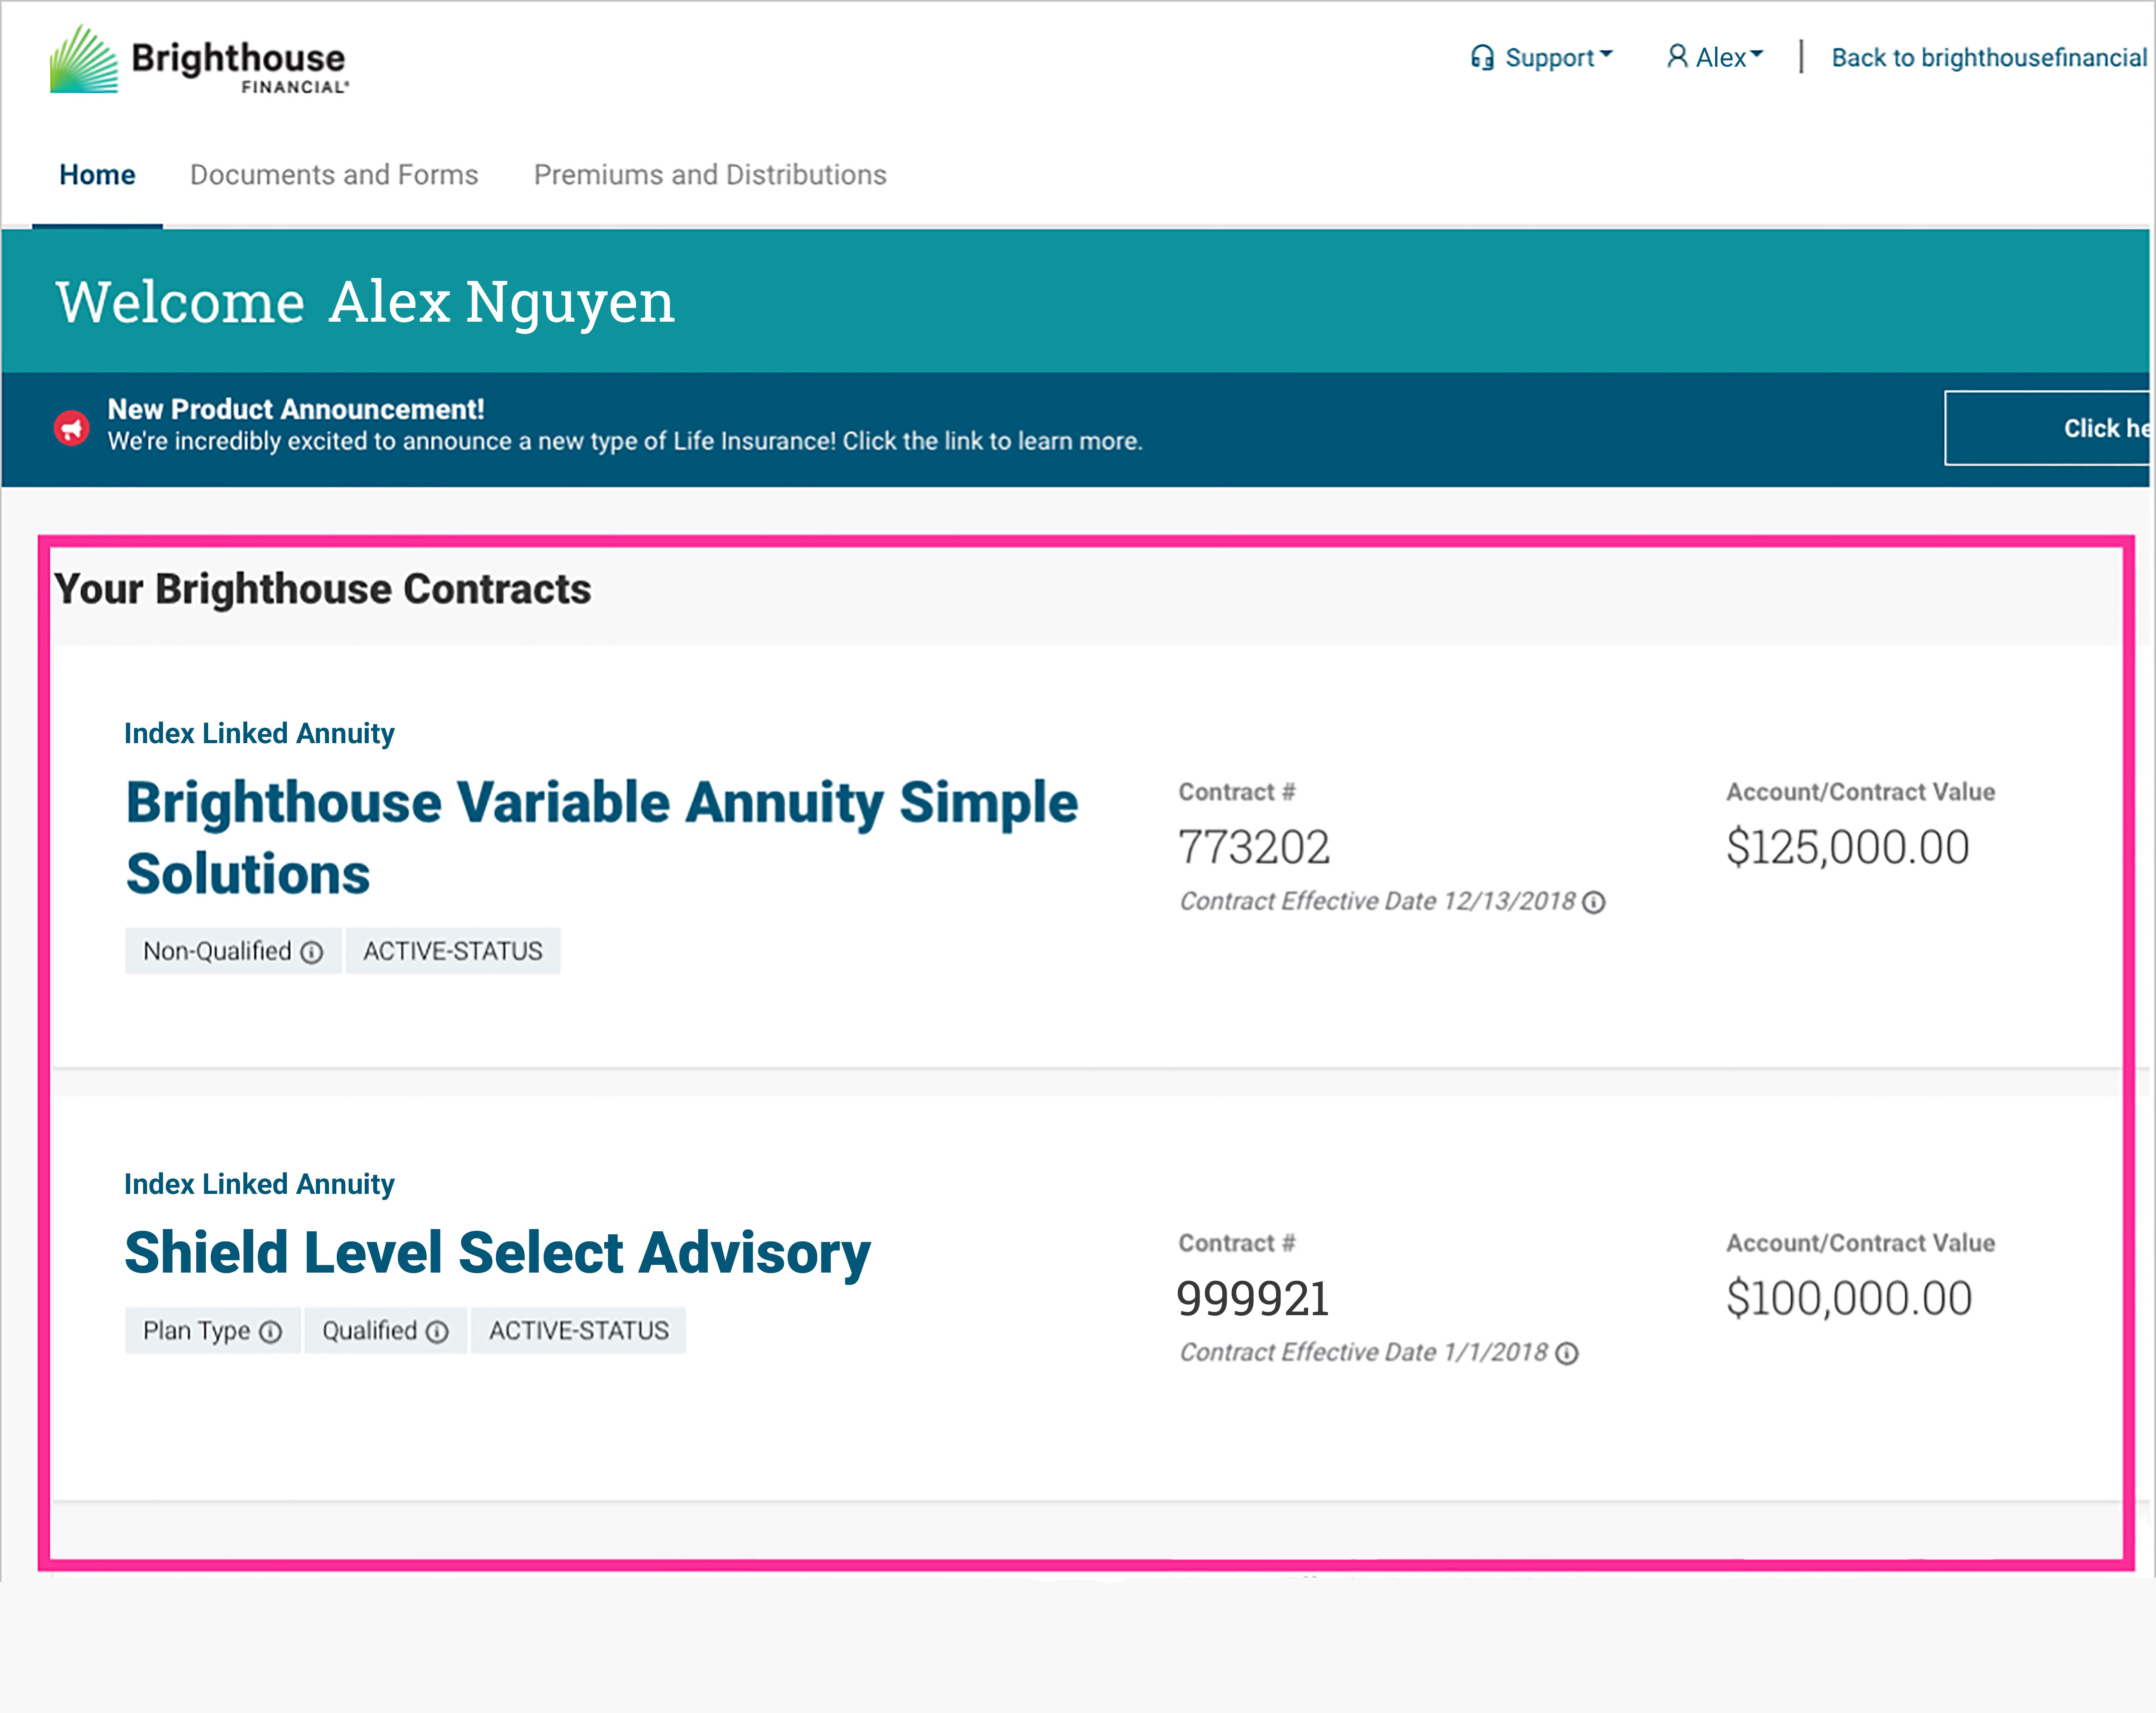Click info icon beside the Qualified tag
The width and height of the screenshot is (2156, 1713).
[437, 1332]
